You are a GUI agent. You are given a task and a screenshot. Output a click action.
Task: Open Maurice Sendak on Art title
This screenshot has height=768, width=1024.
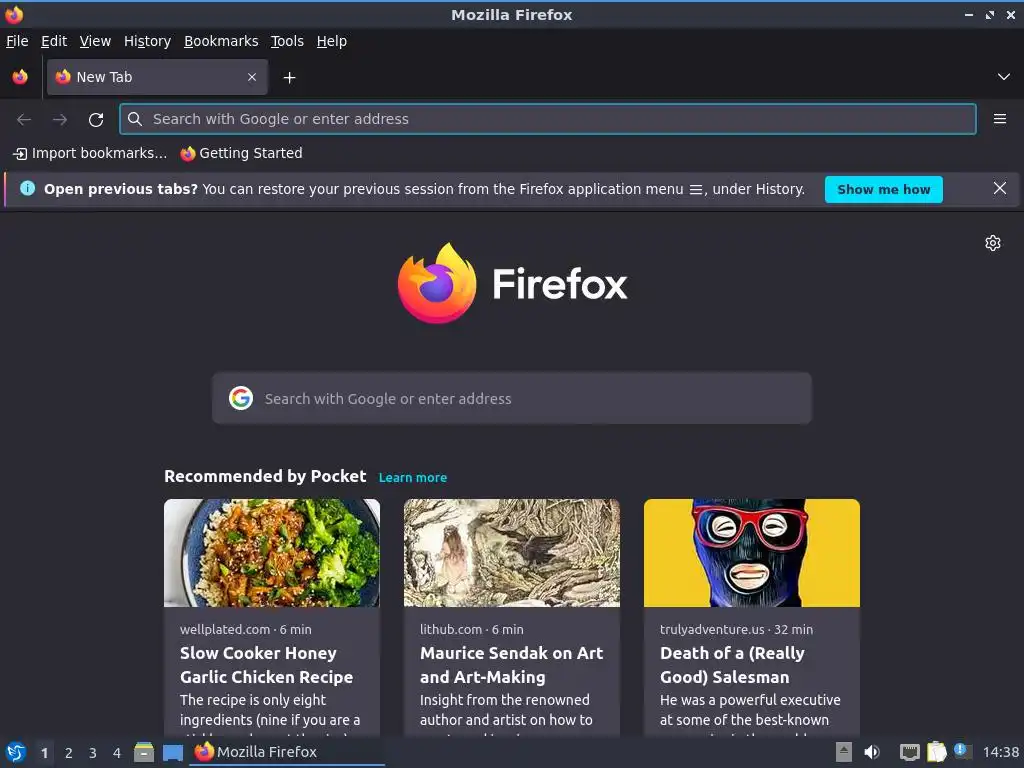[x=511, y=665]
